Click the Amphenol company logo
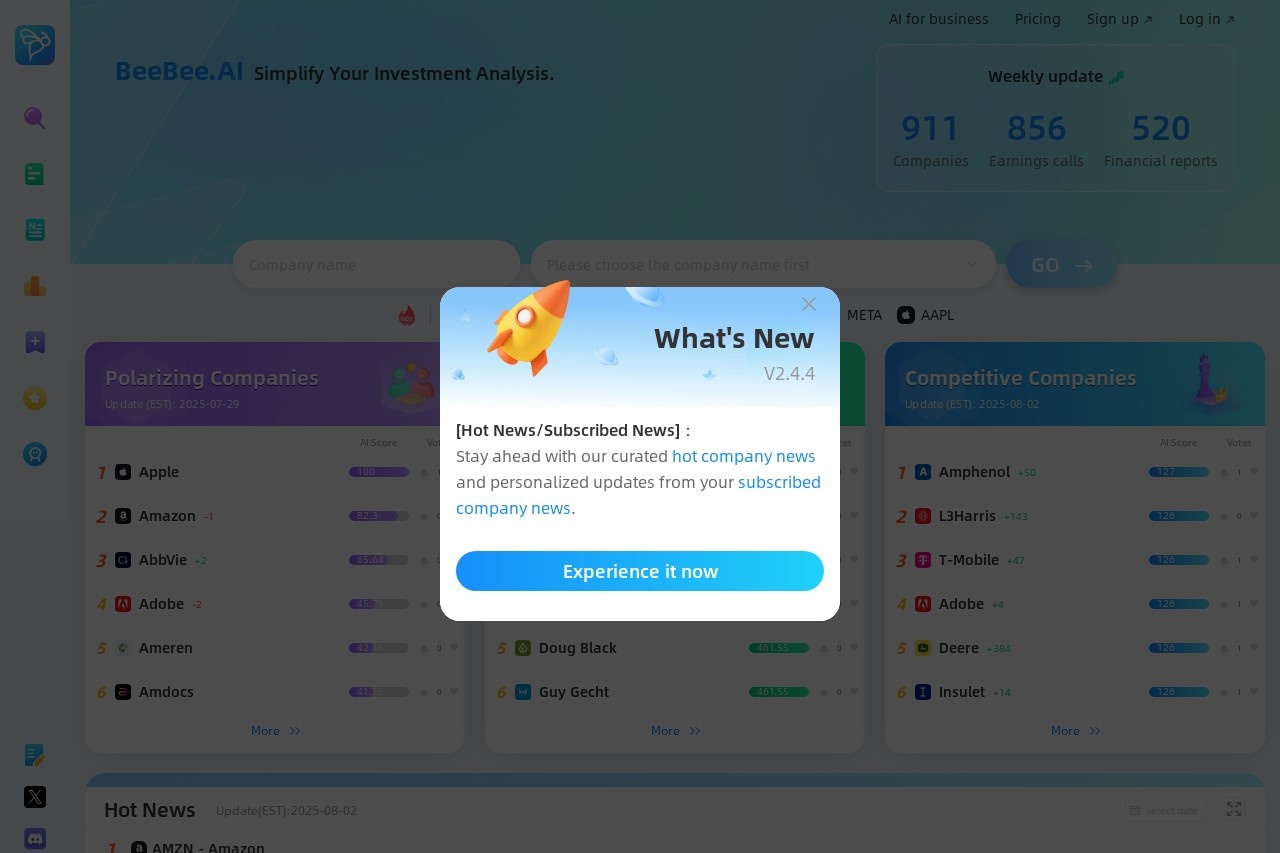 click(923, 472)
